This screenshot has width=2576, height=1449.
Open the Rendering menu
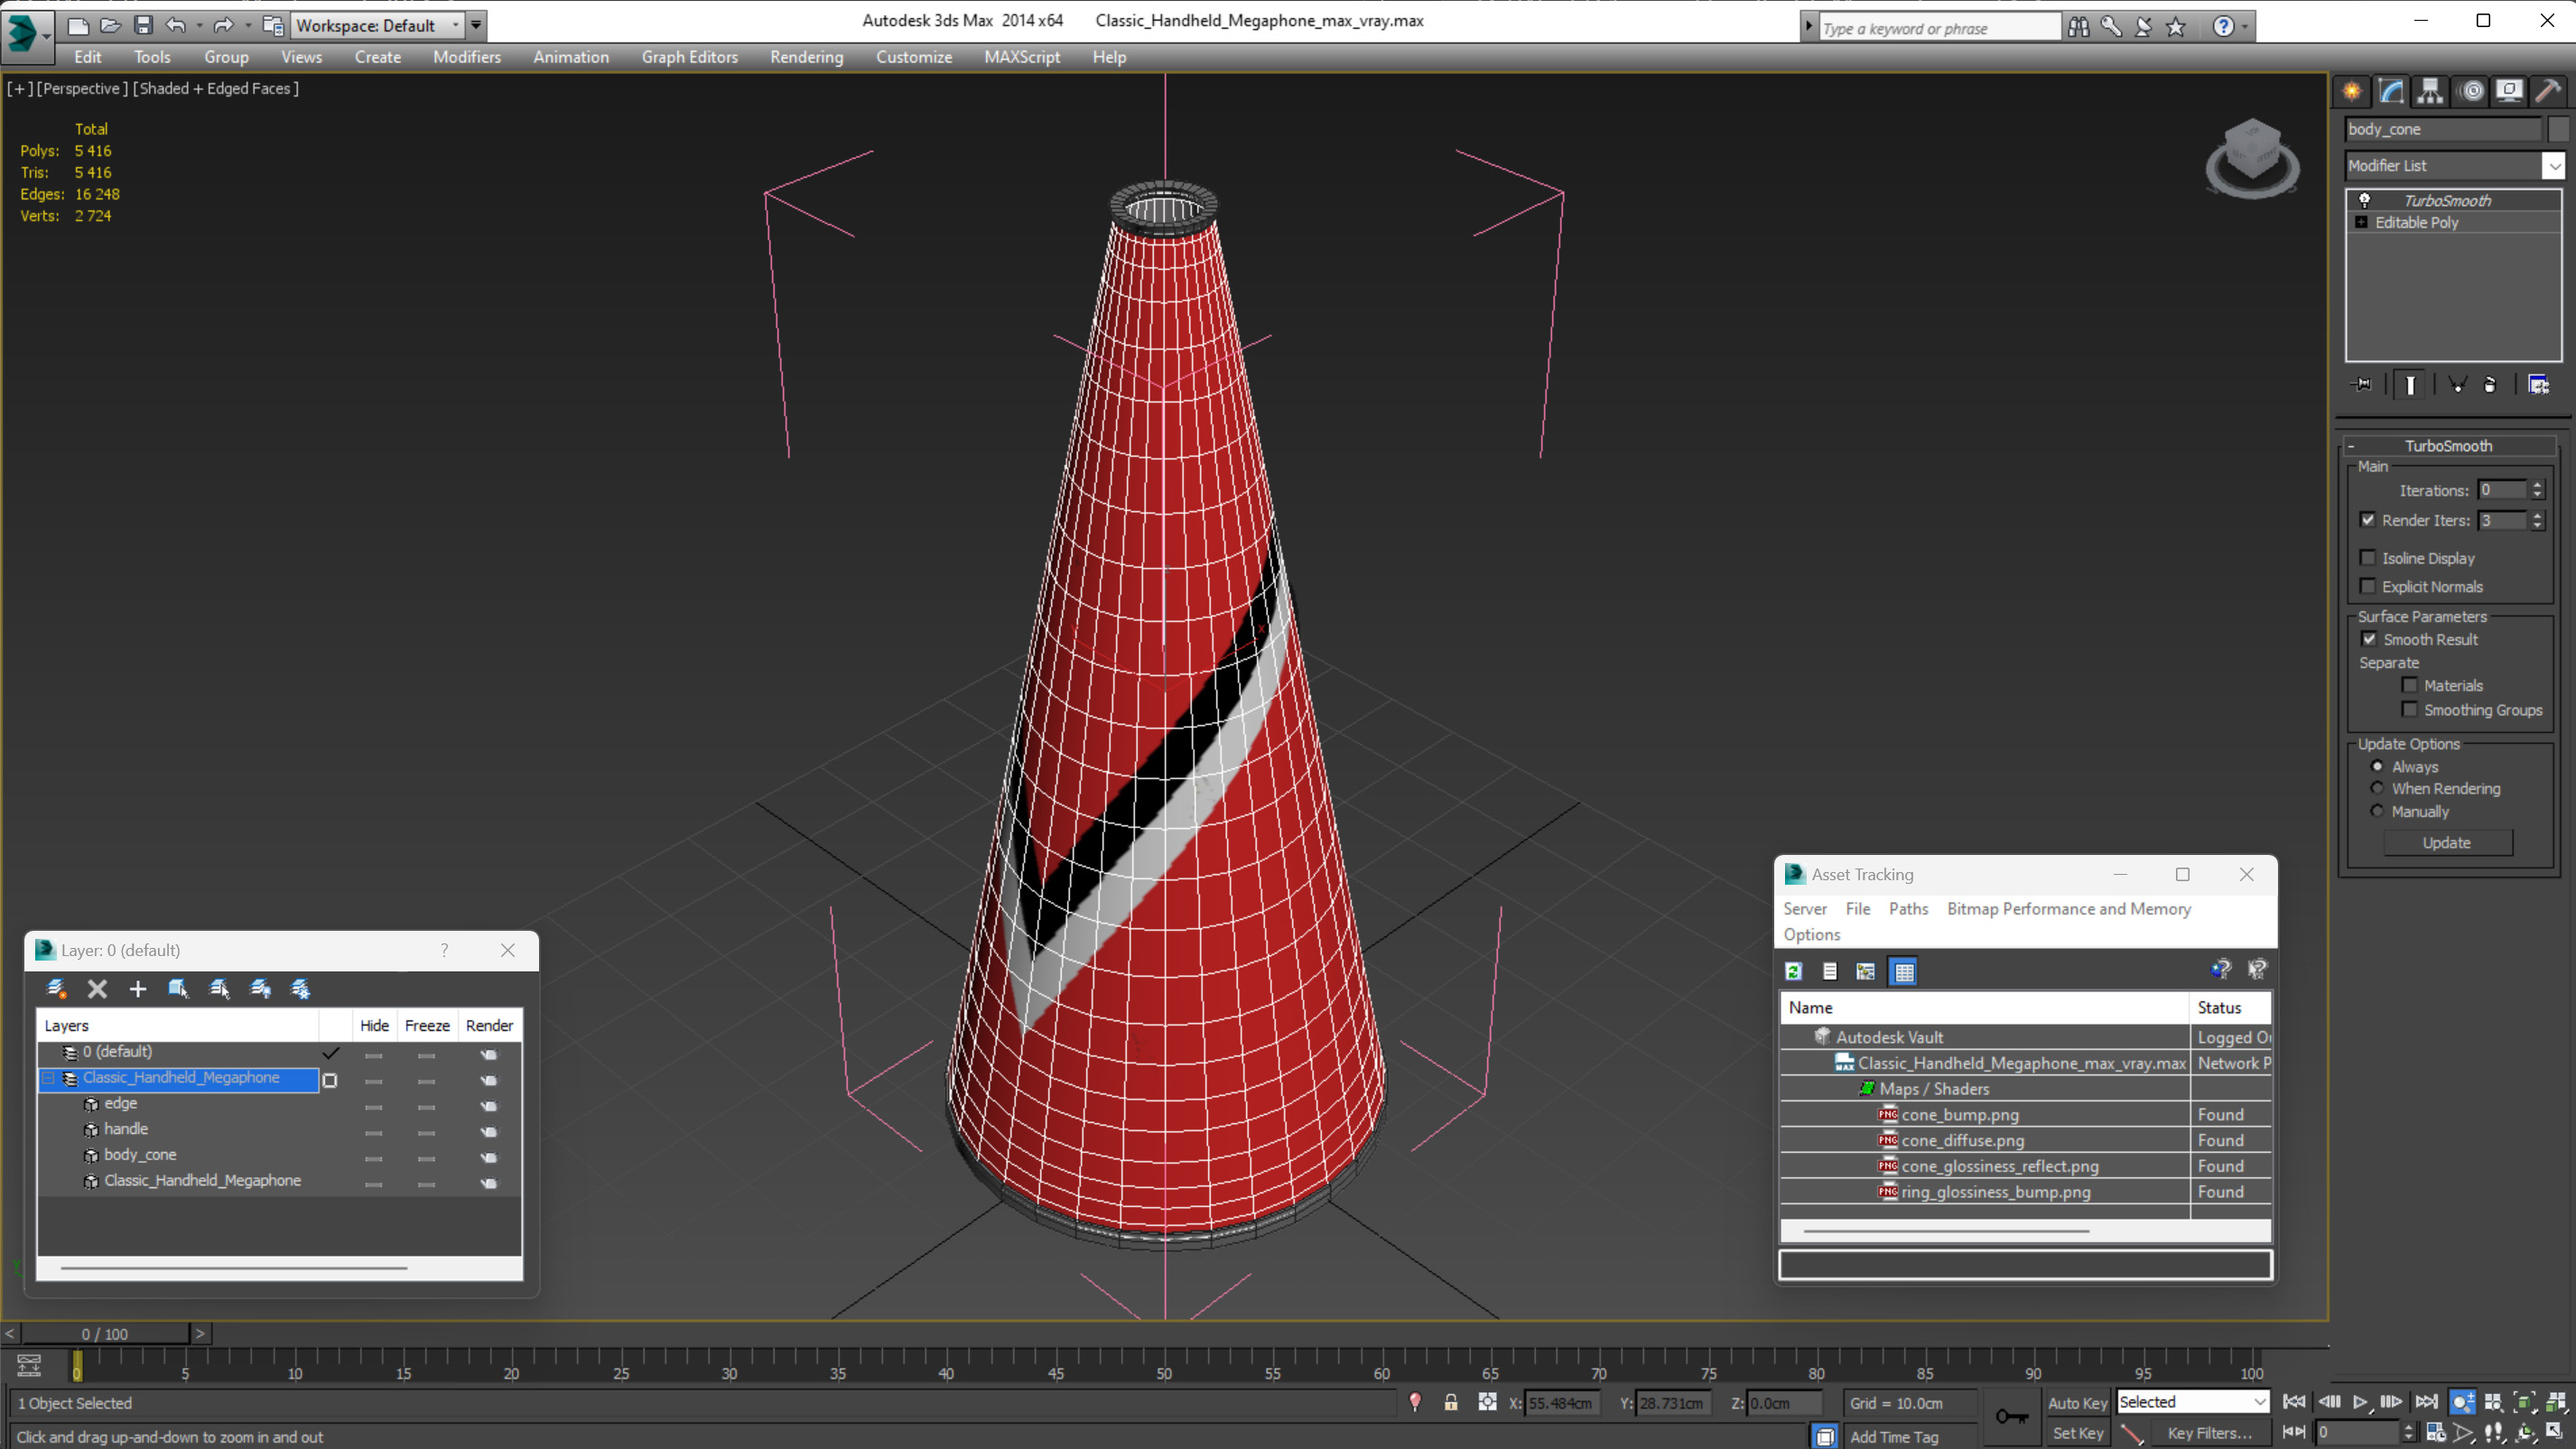click(806, 57)
